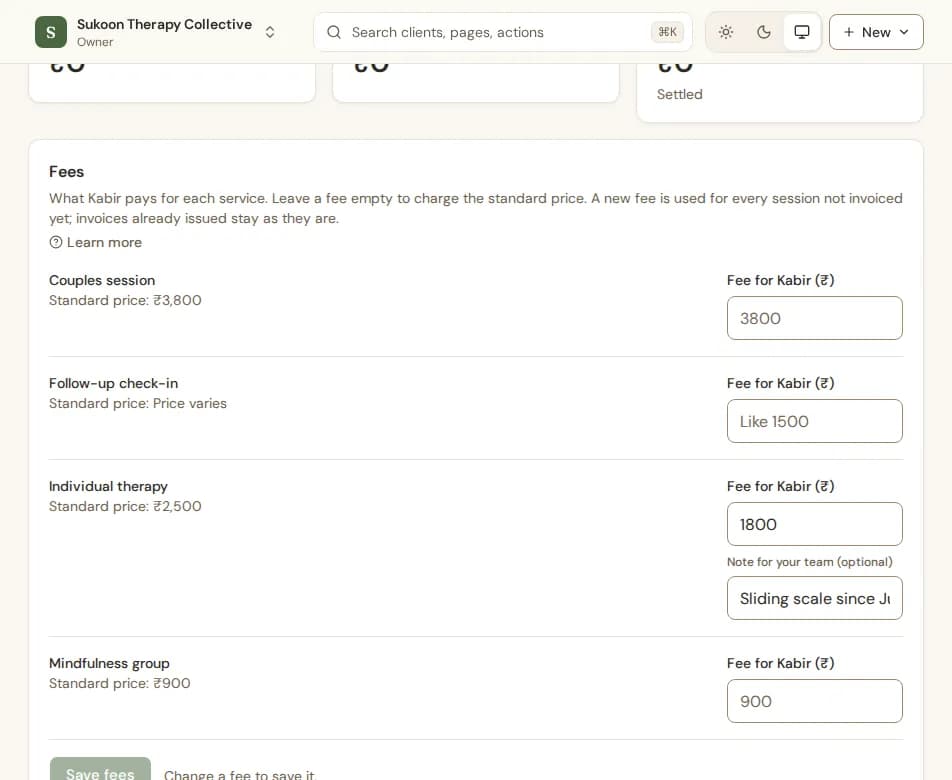Click the Mindfulness group service name
The height and width of the screenshot is (780, 952).
(109, 663)
